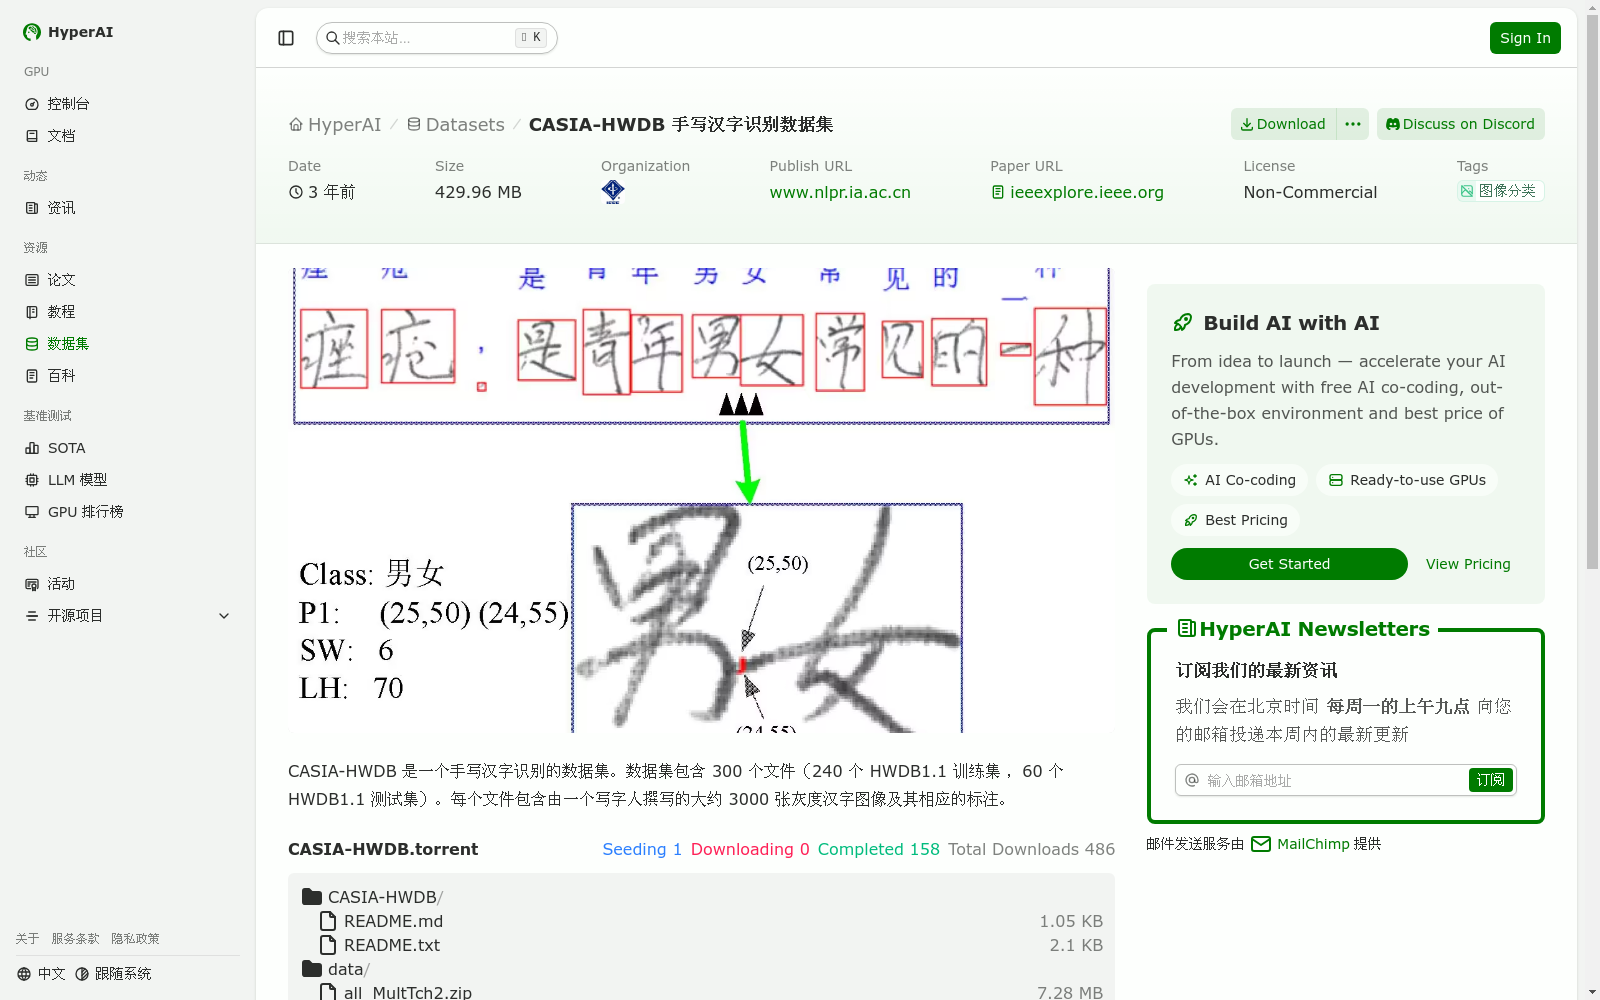Click the Get Started button
The height and width of the screenshot is (1000, 1600).
pyautogui.click(x=1289, y=564)
